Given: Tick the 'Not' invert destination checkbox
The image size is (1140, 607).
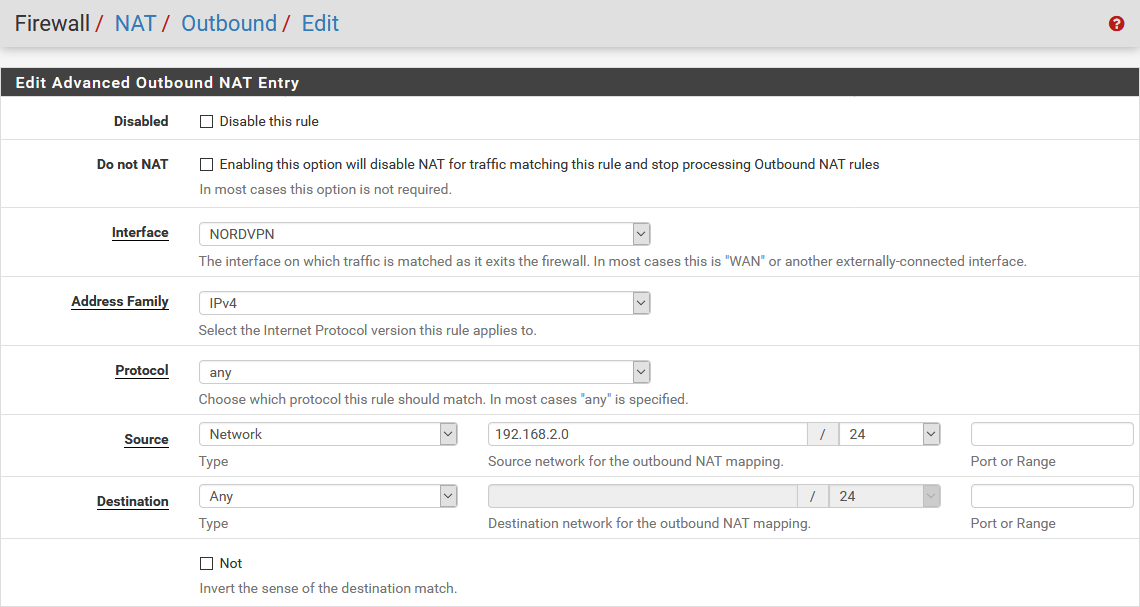Looking at the screenshot, I should point(207,564).
